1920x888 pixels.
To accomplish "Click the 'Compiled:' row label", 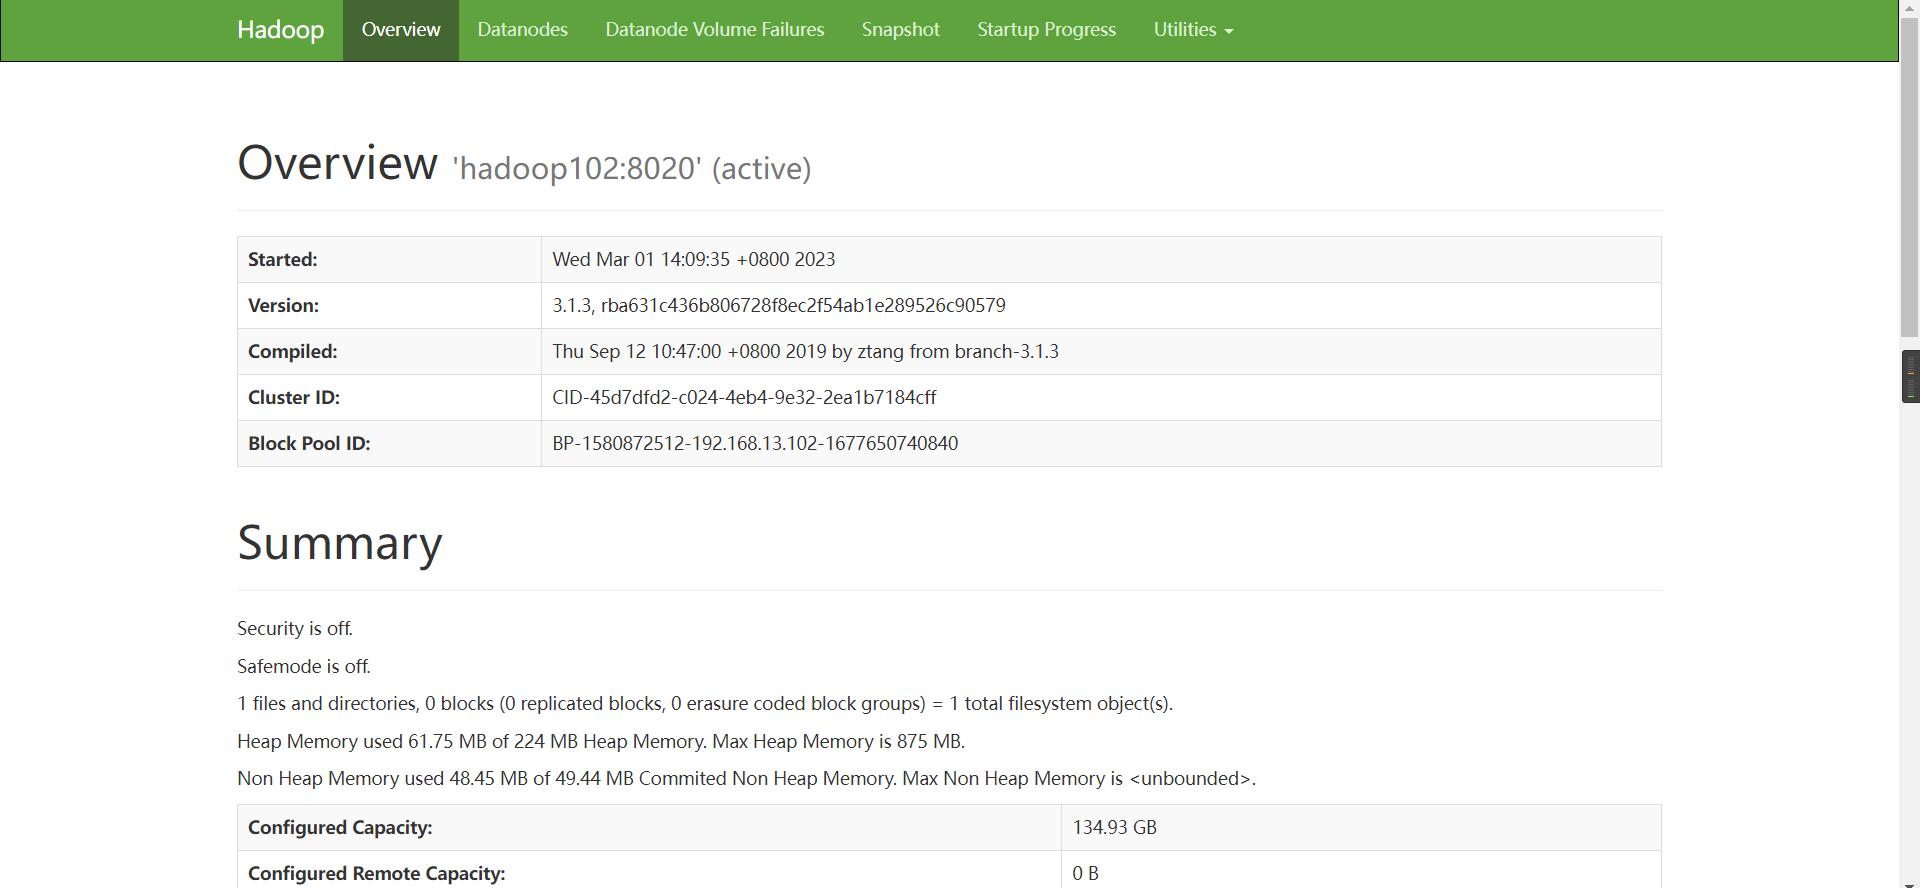I will click(x=293, y=352).
